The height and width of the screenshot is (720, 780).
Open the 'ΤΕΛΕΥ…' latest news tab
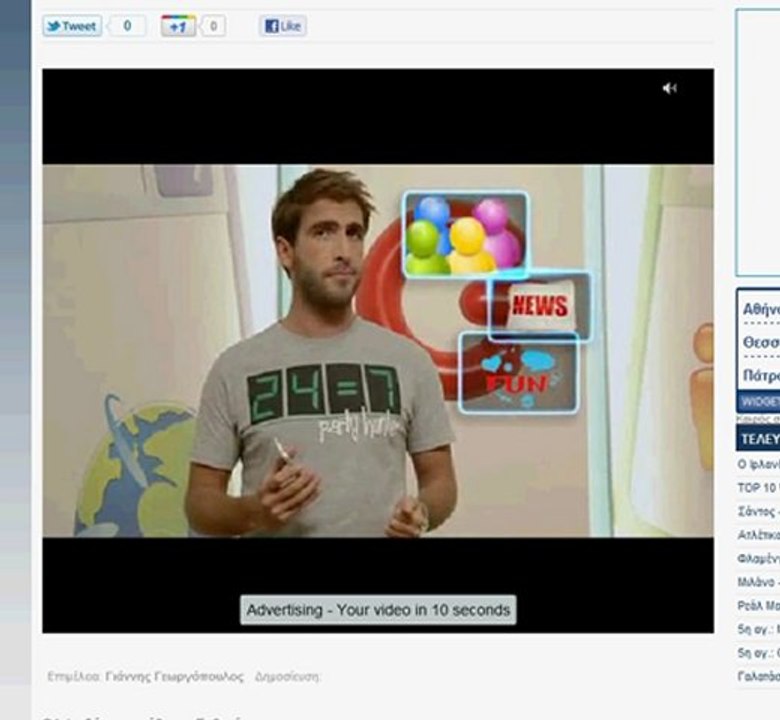[758, 439]
